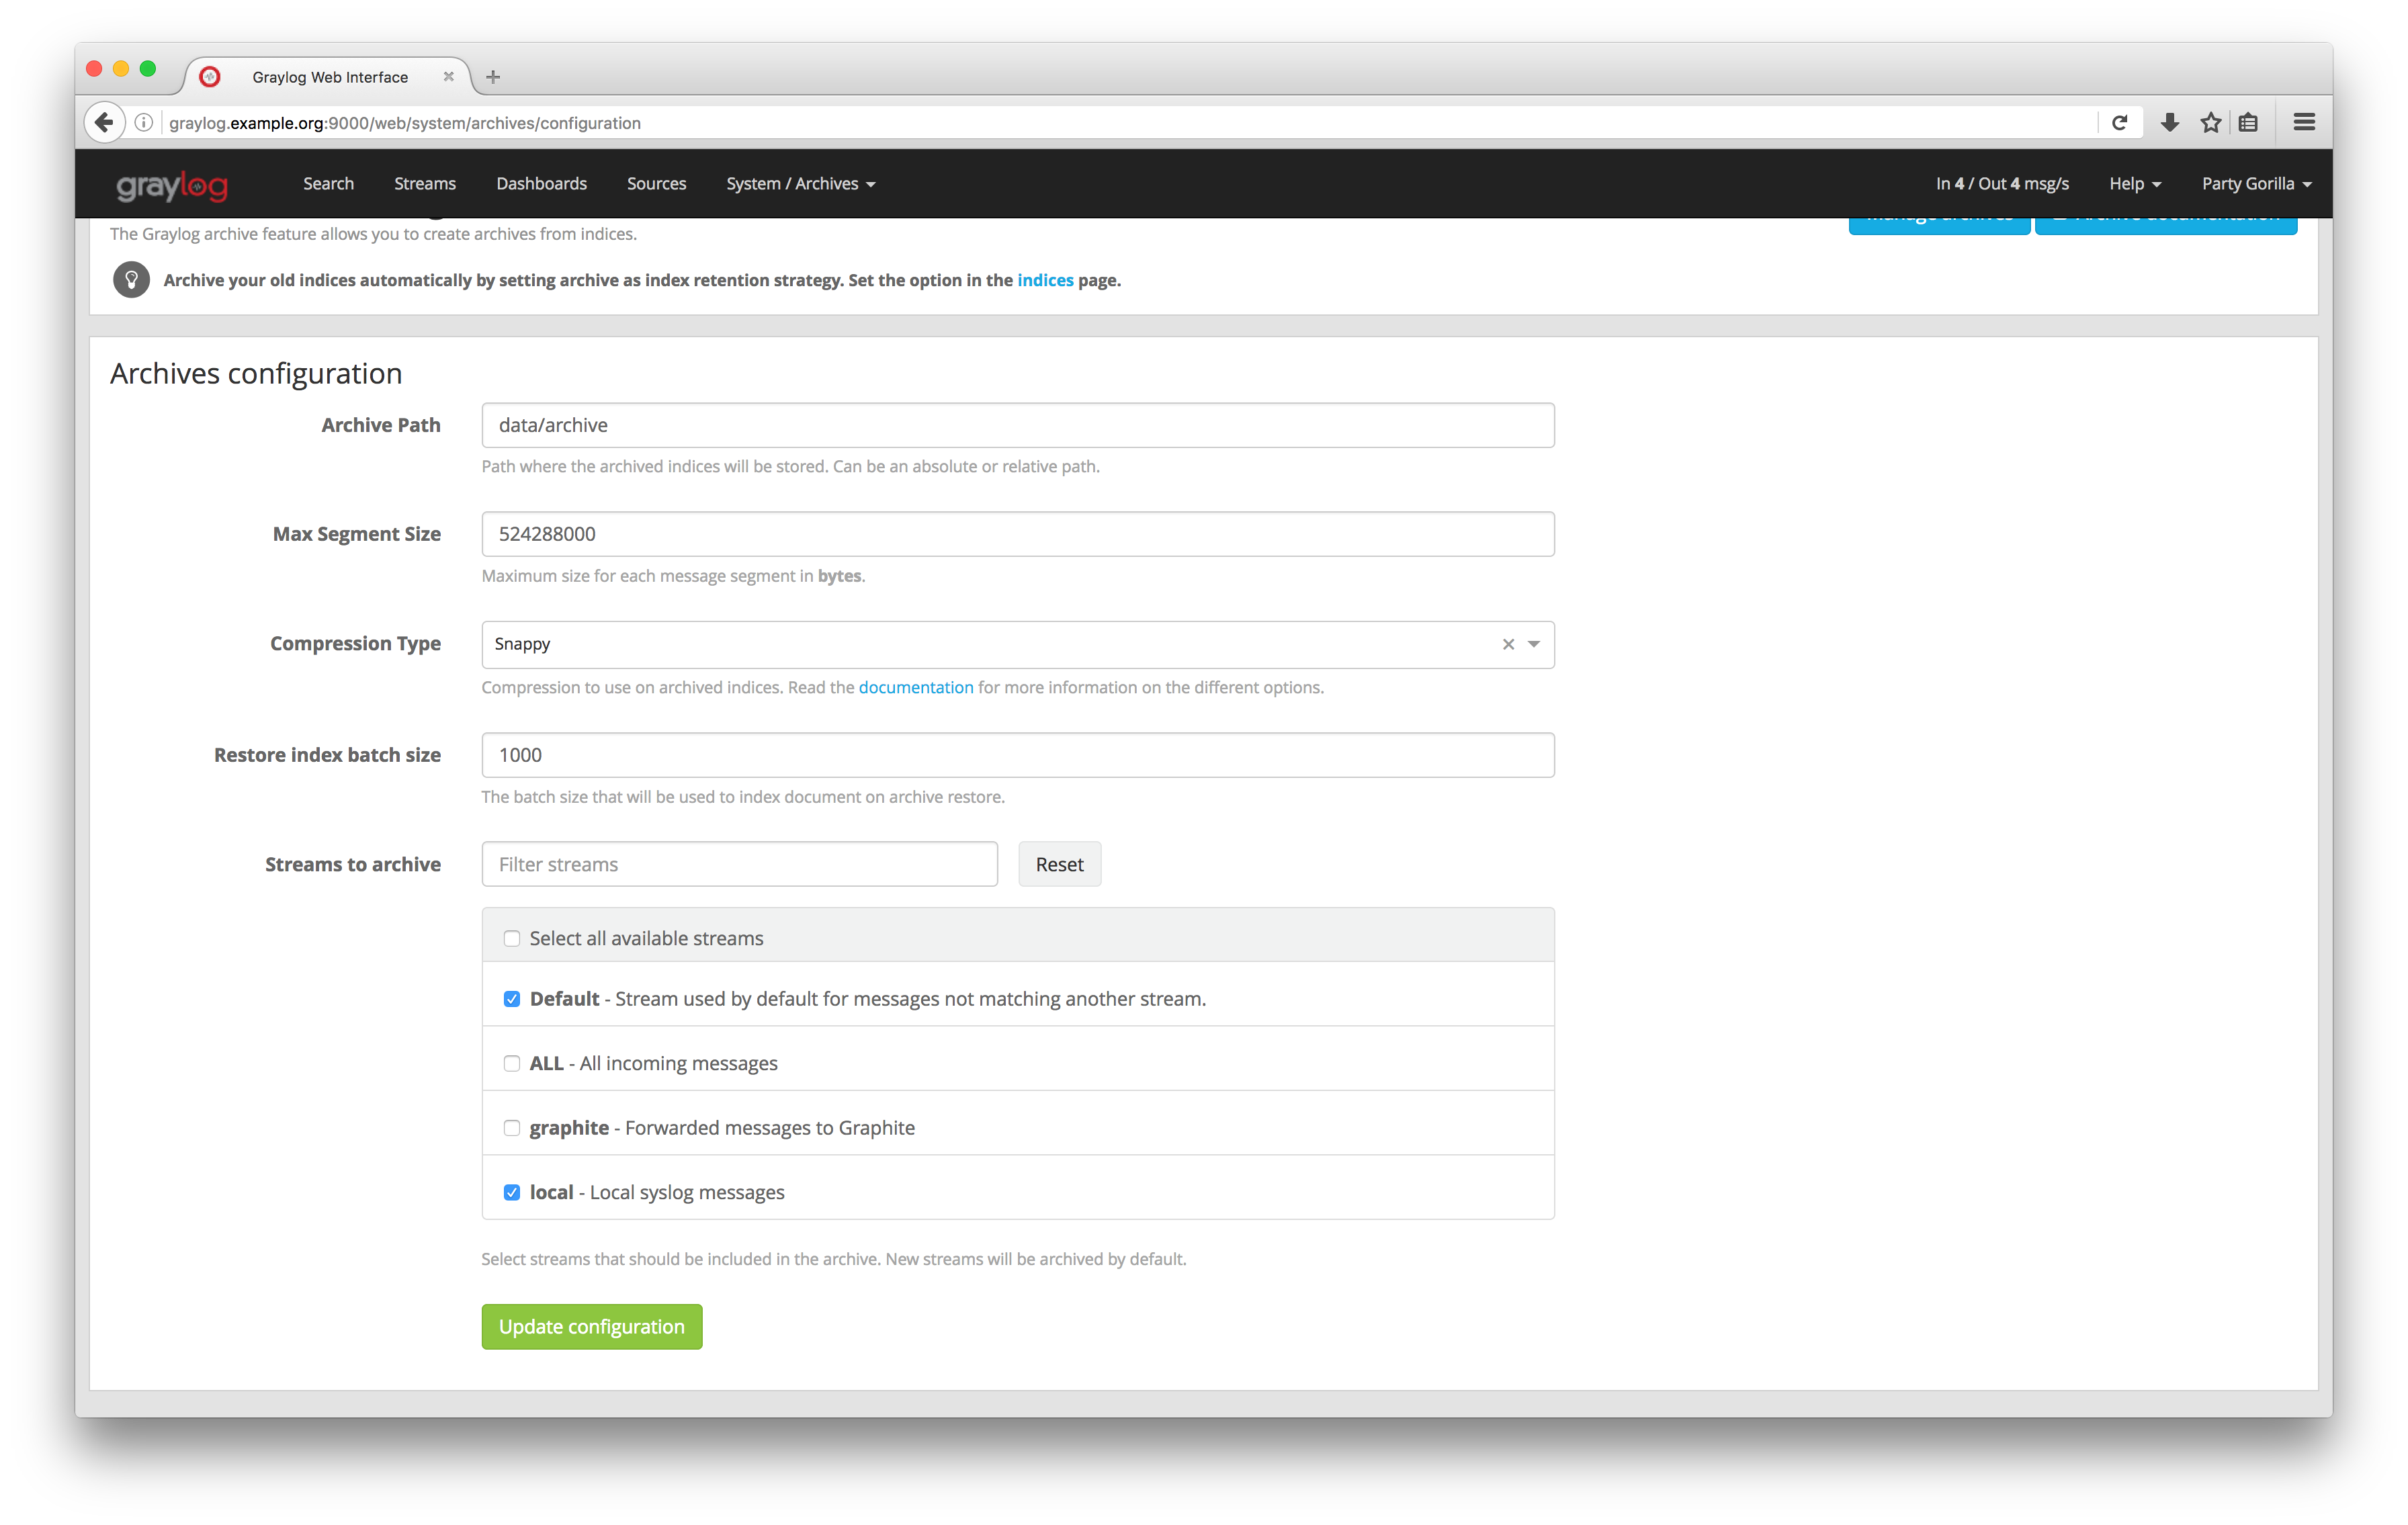
Task: Click the Reset streams filter button
Action: [1059, 865]
